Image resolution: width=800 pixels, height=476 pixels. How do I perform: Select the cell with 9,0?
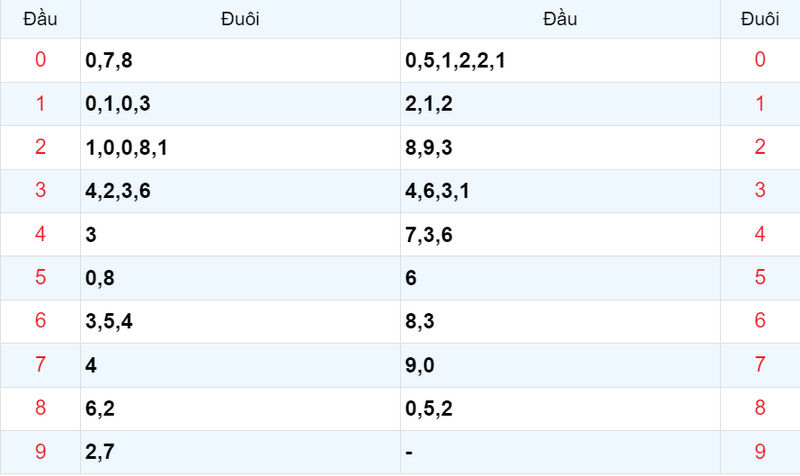[x=560, y=365]
